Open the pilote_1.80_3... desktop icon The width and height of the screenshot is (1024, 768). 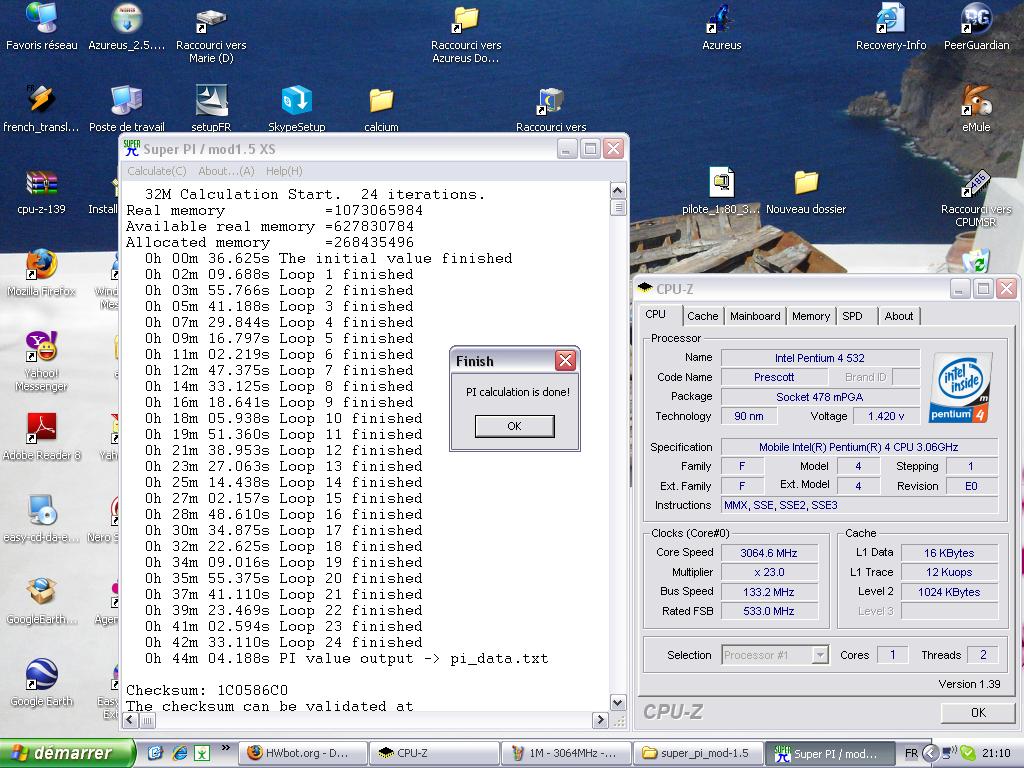(x=721, y=191)
